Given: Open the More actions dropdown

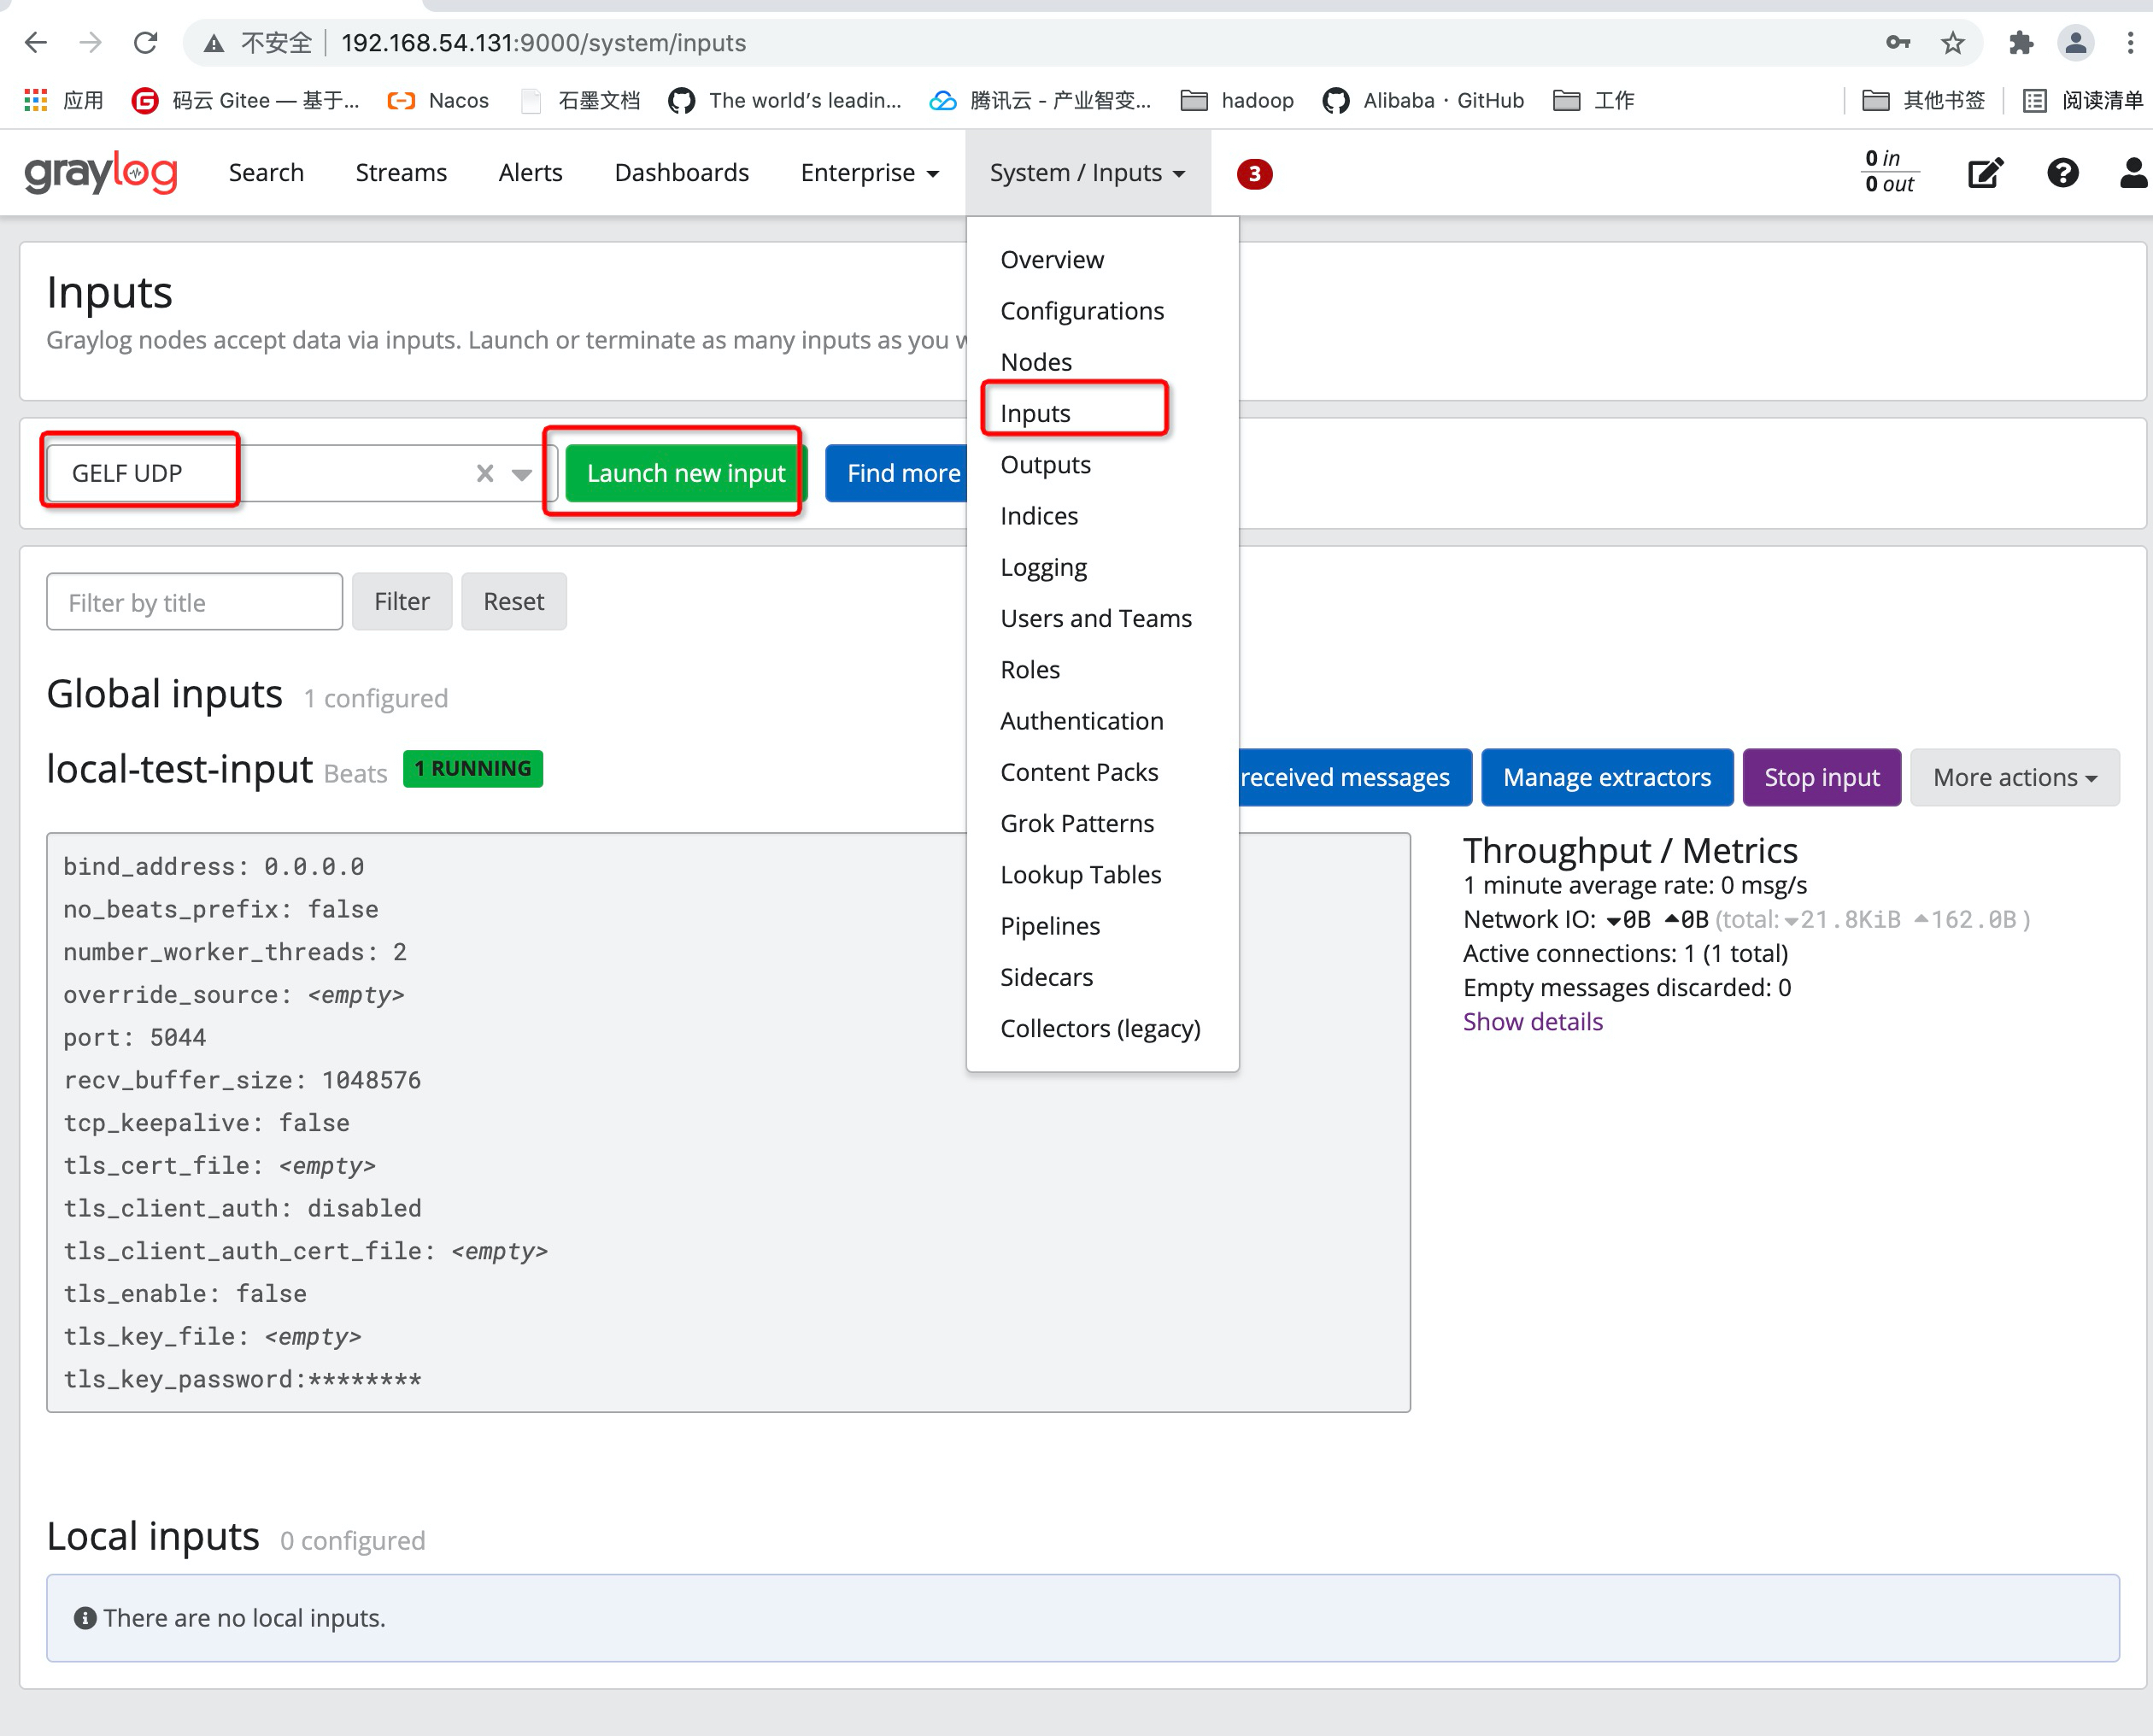Looking at the screenshot, I should pyautogui.click(x=2014, y=777).
